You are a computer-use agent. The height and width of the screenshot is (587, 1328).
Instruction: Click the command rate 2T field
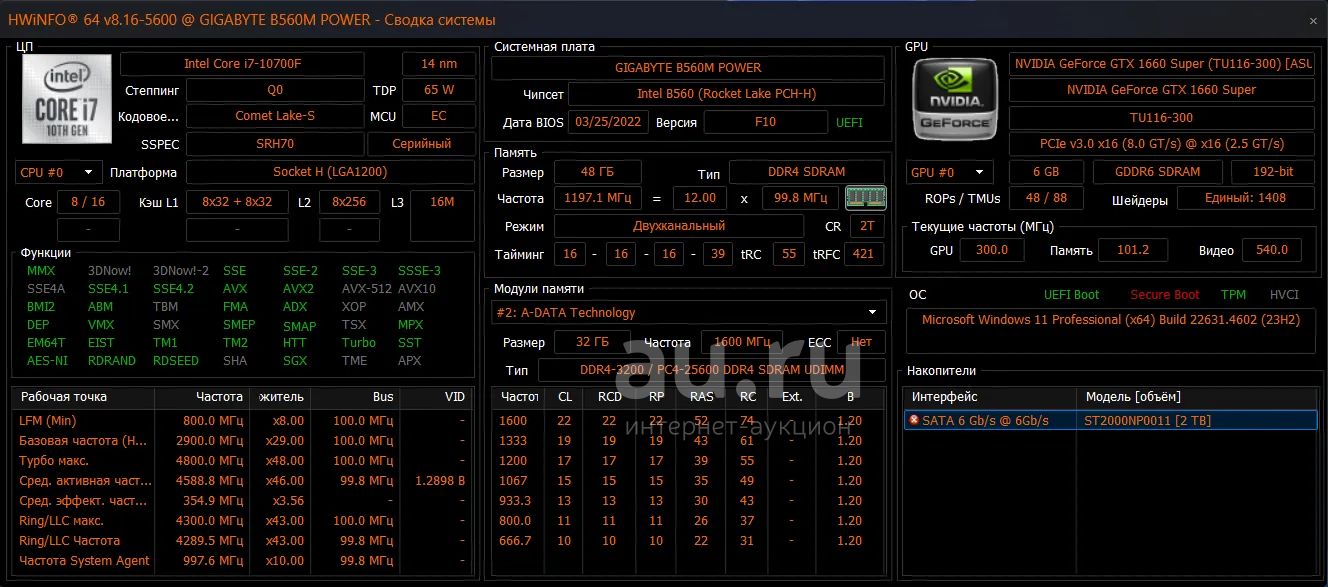867,226
